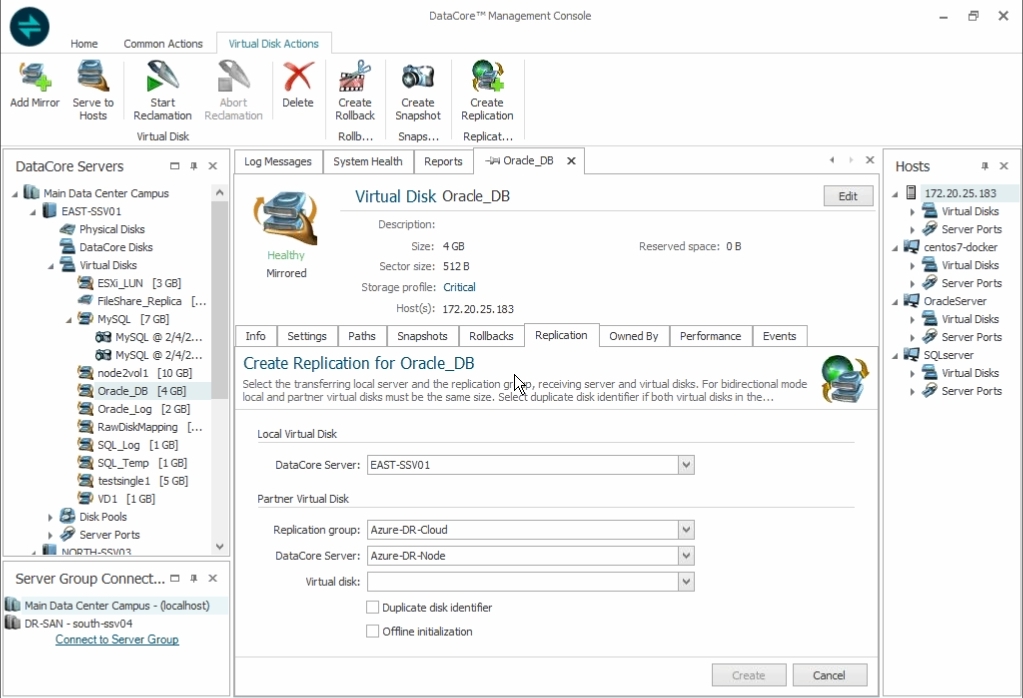Select host 172.20.25.183 in Hosts panel
1023x698 pixels.
pos(960,193)
